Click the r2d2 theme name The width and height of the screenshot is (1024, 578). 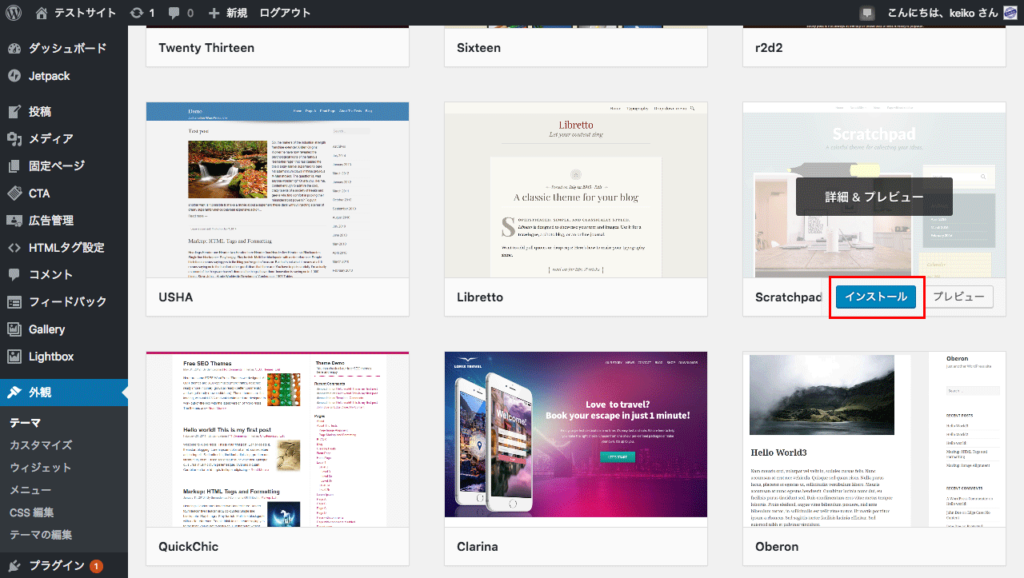[769, 48]
